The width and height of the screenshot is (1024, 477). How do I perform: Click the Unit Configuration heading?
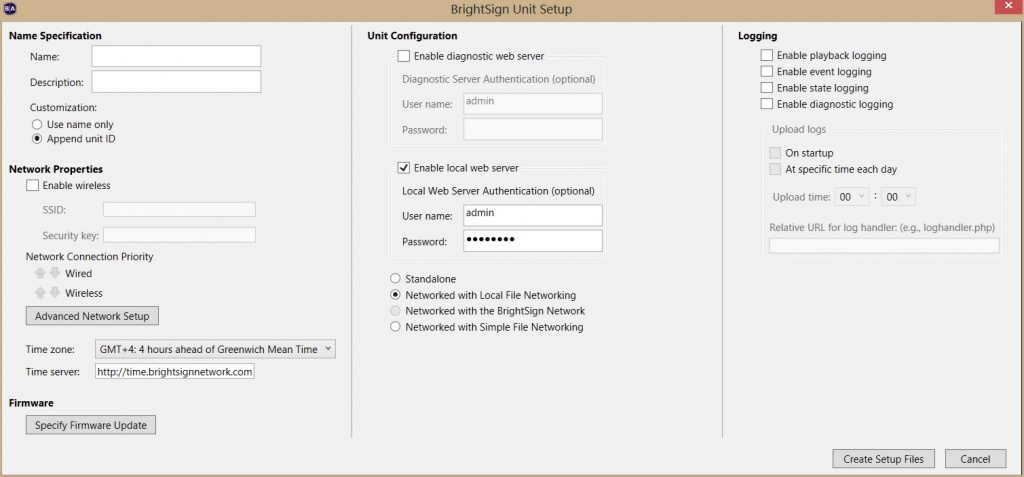(412, 36)
